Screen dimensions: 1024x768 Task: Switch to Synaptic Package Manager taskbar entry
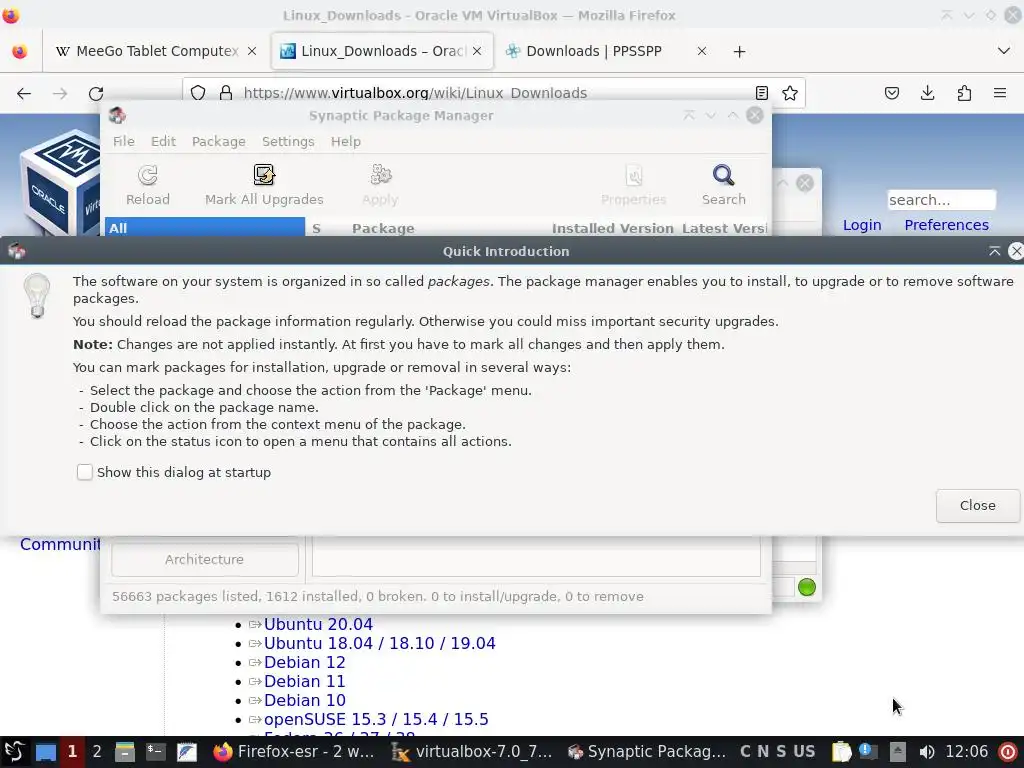(647, 752)
